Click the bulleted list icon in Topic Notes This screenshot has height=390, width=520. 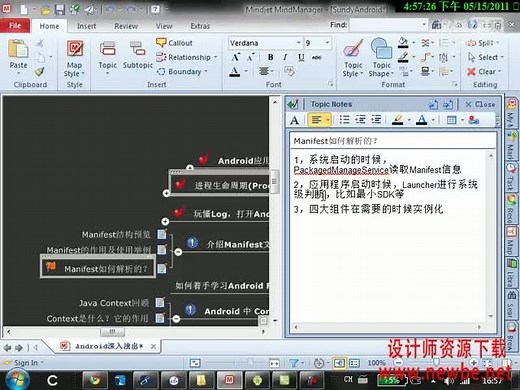(x=344, y=119)
